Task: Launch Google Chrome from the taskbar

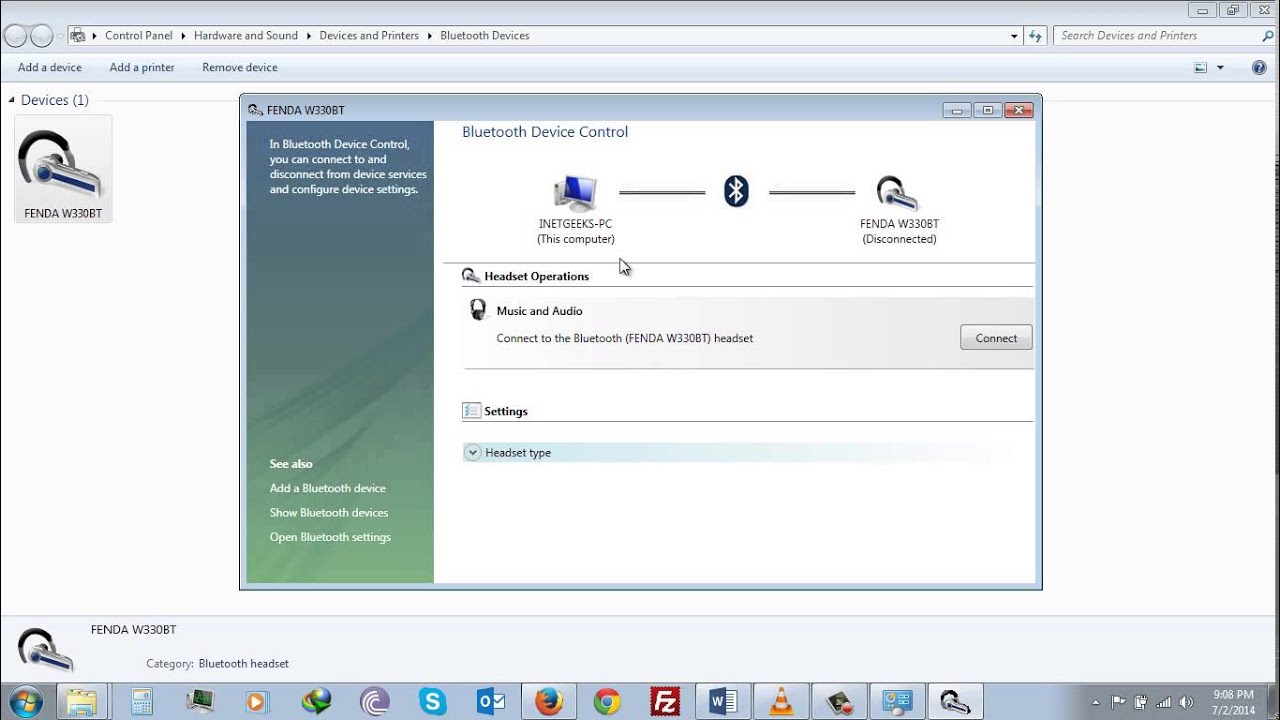Action: (607, 702)
